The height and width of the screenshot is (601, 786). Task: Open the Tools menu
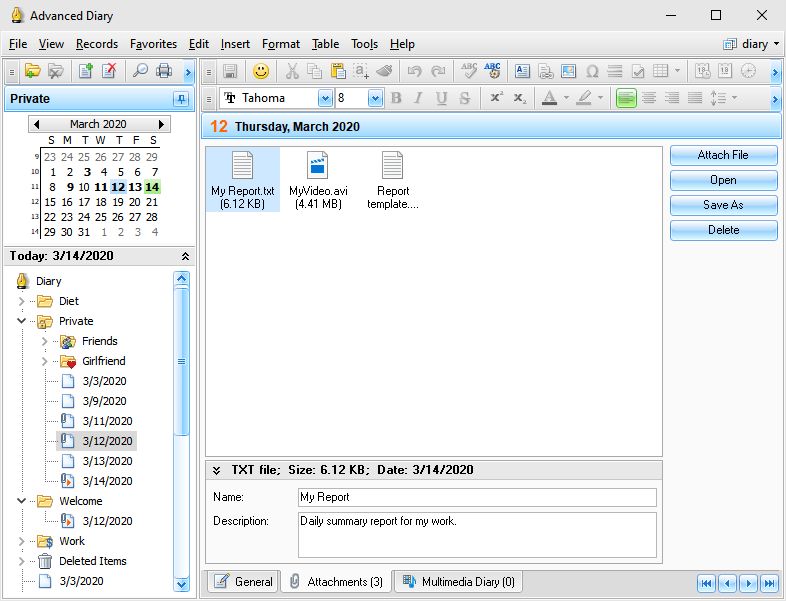coord(364,44)
